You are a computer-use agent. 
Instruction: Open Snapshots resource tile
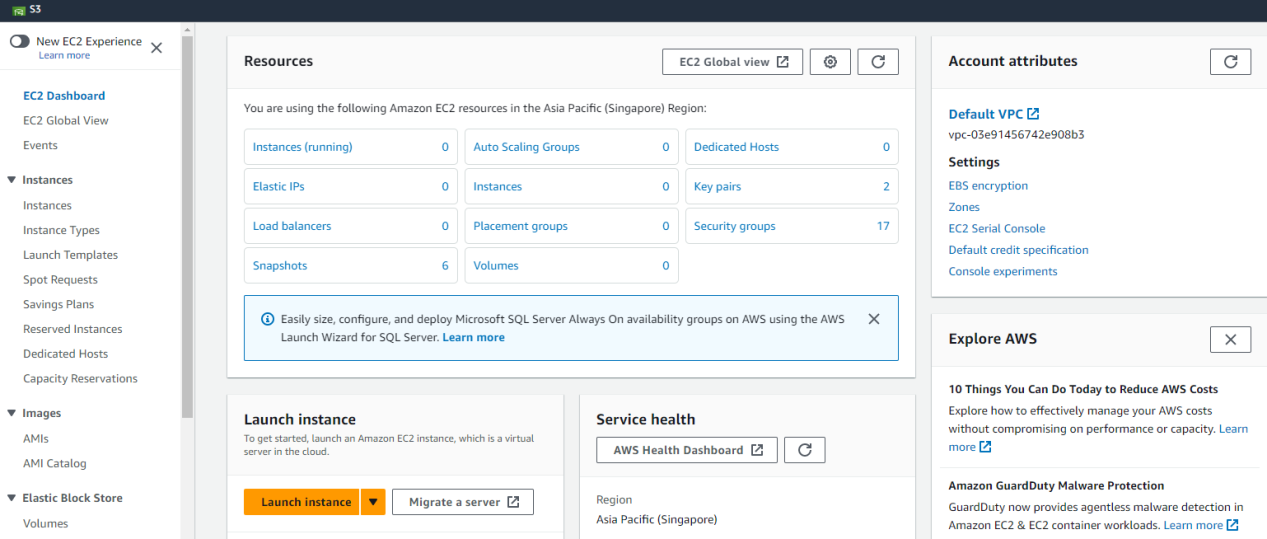point(351,266)
